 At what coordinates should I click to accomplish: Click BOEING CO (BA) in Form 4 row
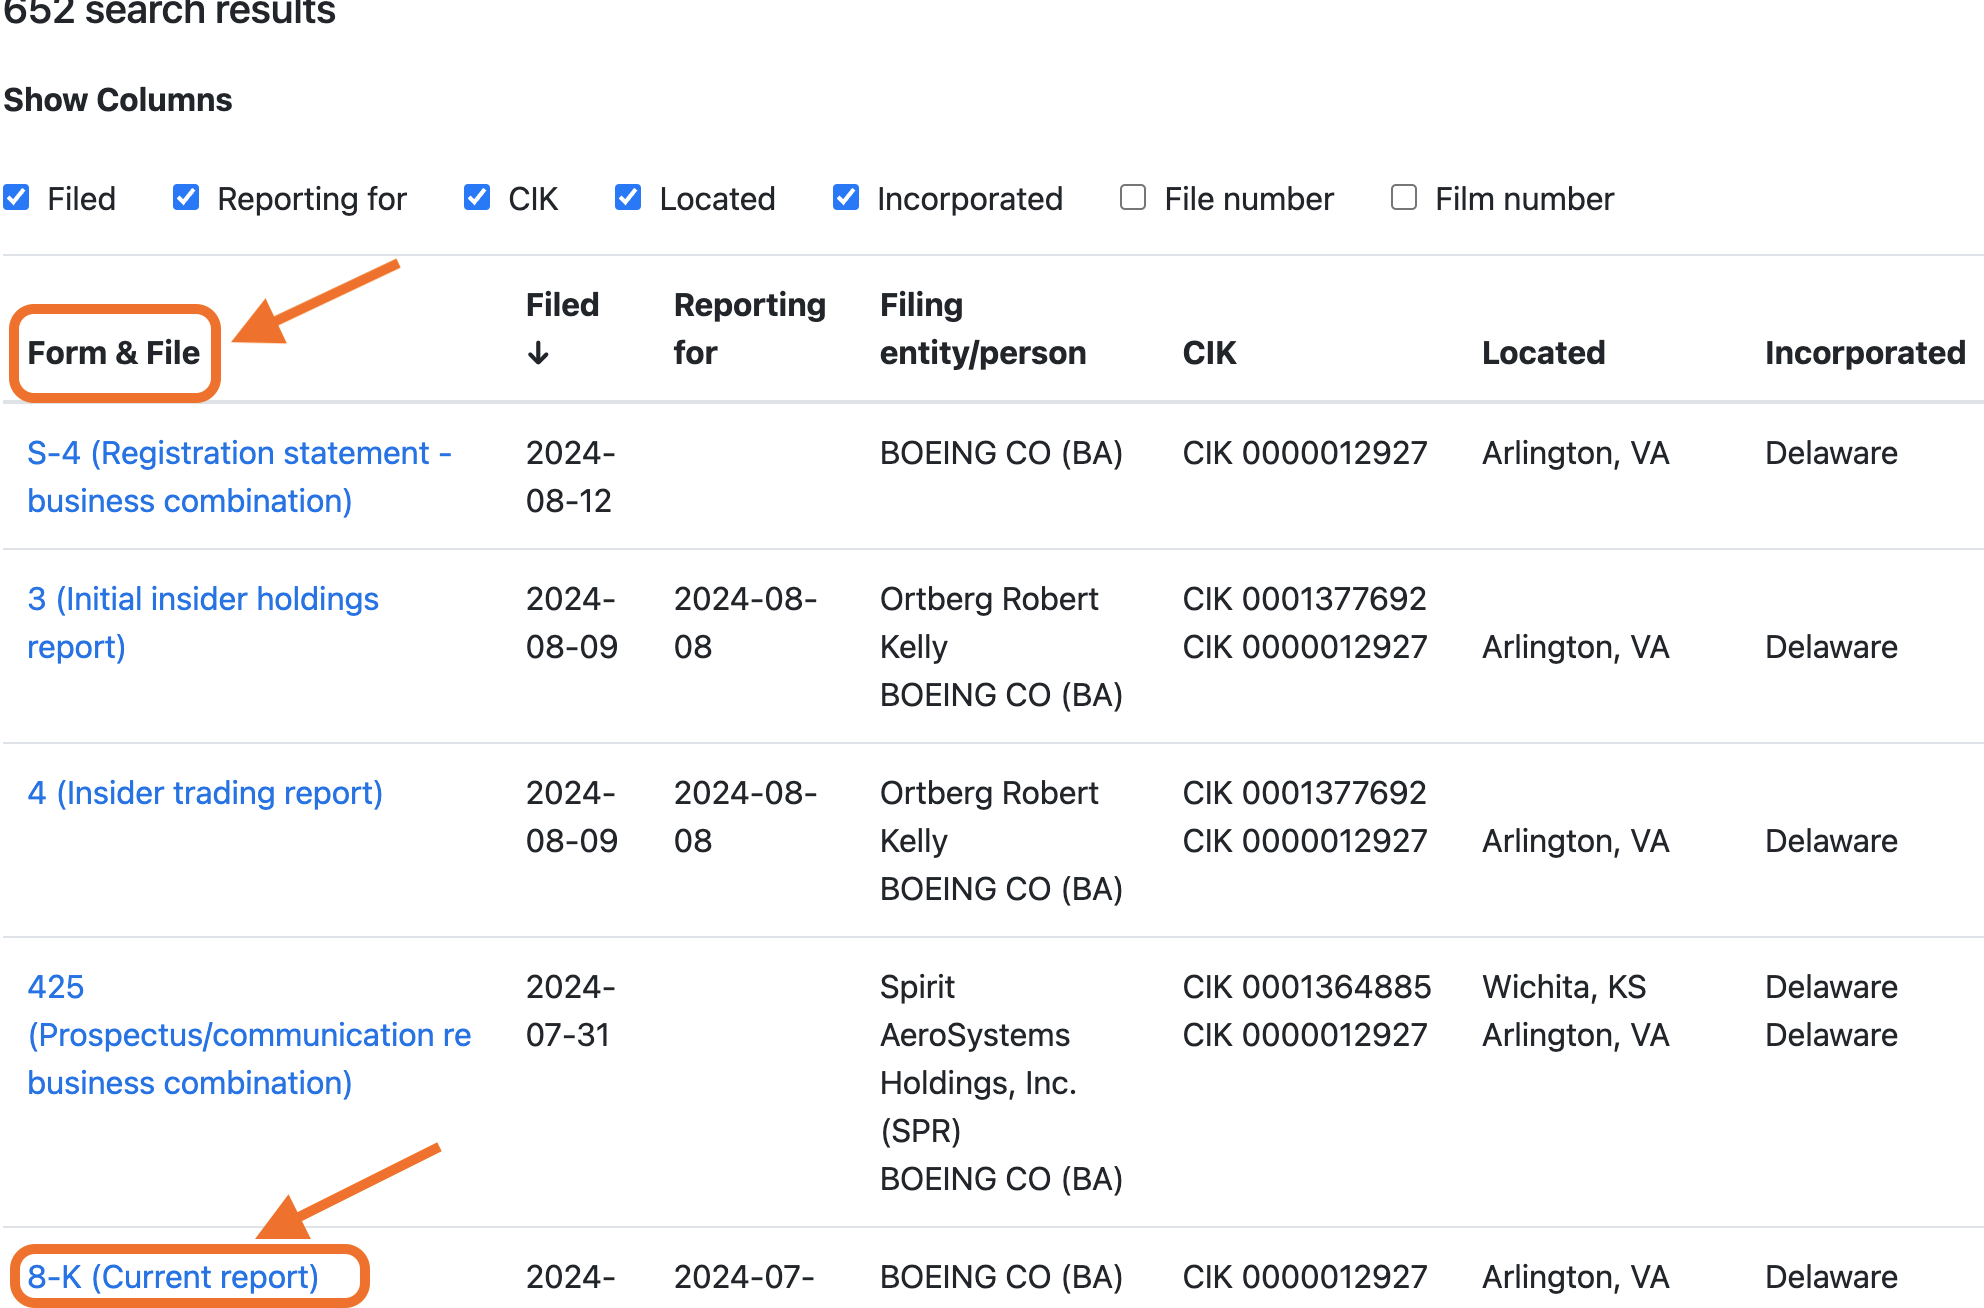click(1001, 889)
